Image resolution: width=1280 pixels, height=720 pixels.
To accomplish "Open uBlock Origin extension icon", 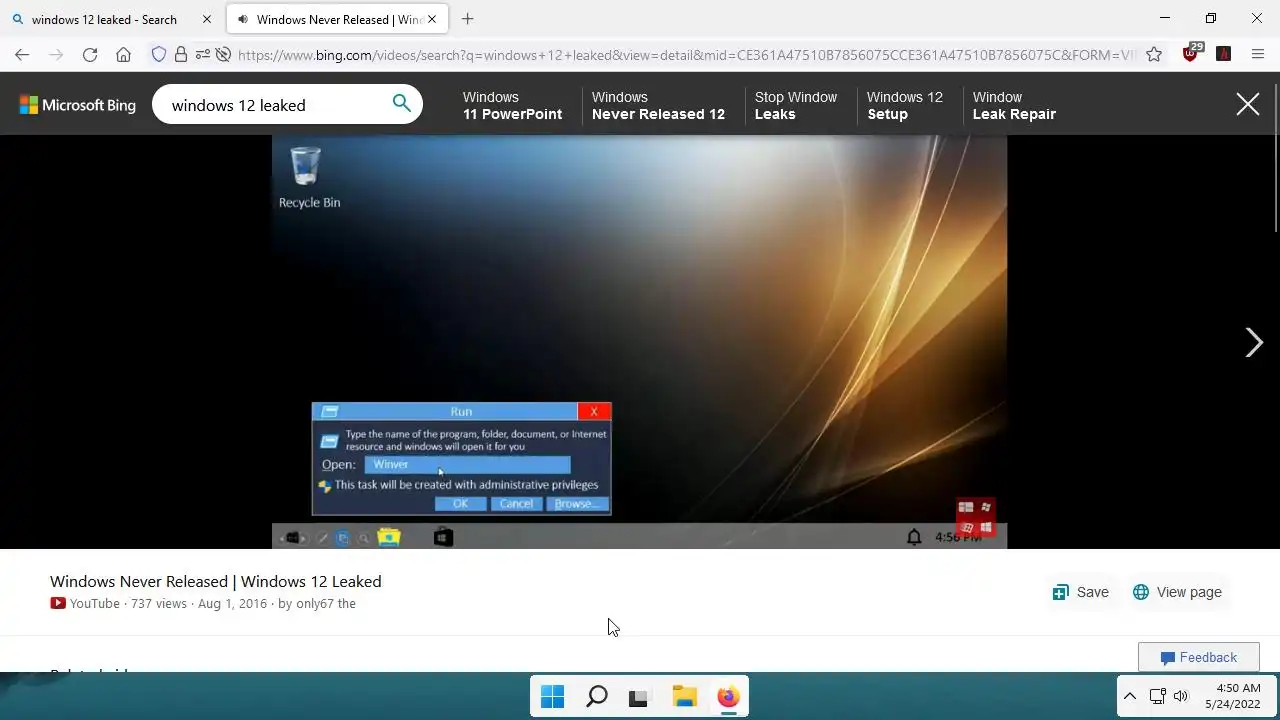I will (x=1191, y=54).
